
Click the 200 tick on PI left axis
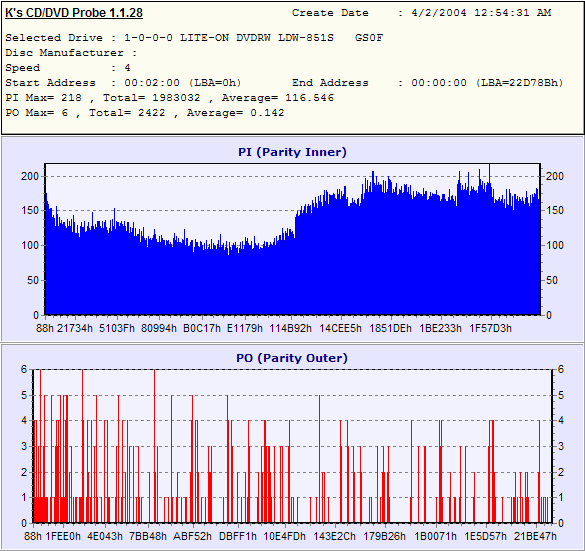pyautogui.click(x=30, y=176)
